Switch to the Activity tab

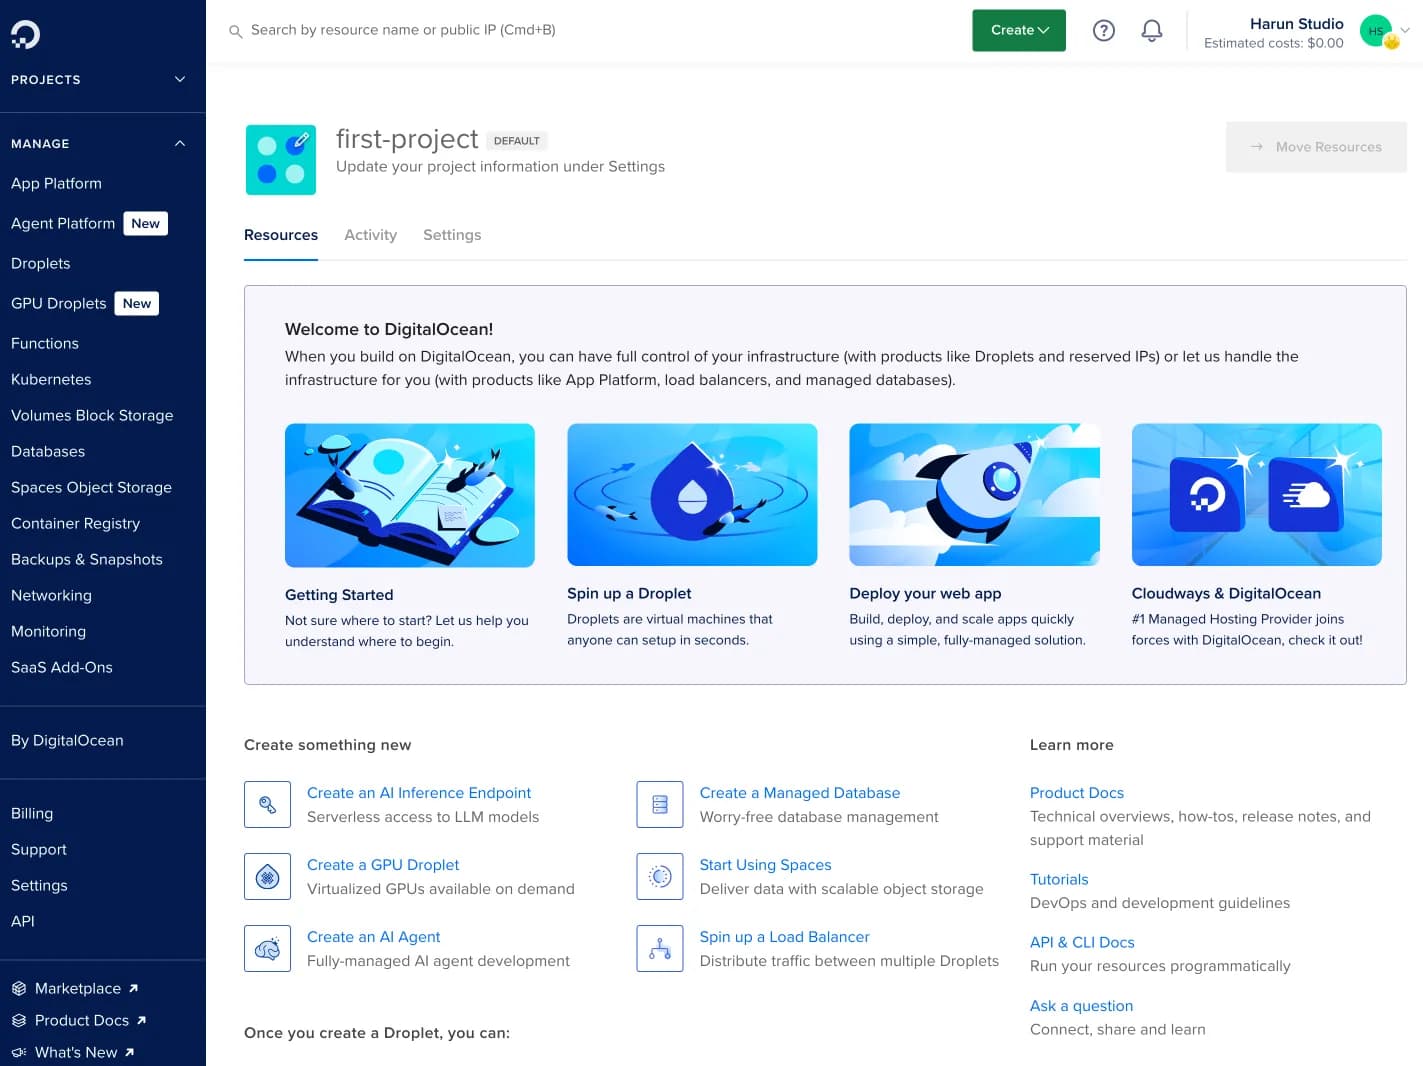coord(370,235)
